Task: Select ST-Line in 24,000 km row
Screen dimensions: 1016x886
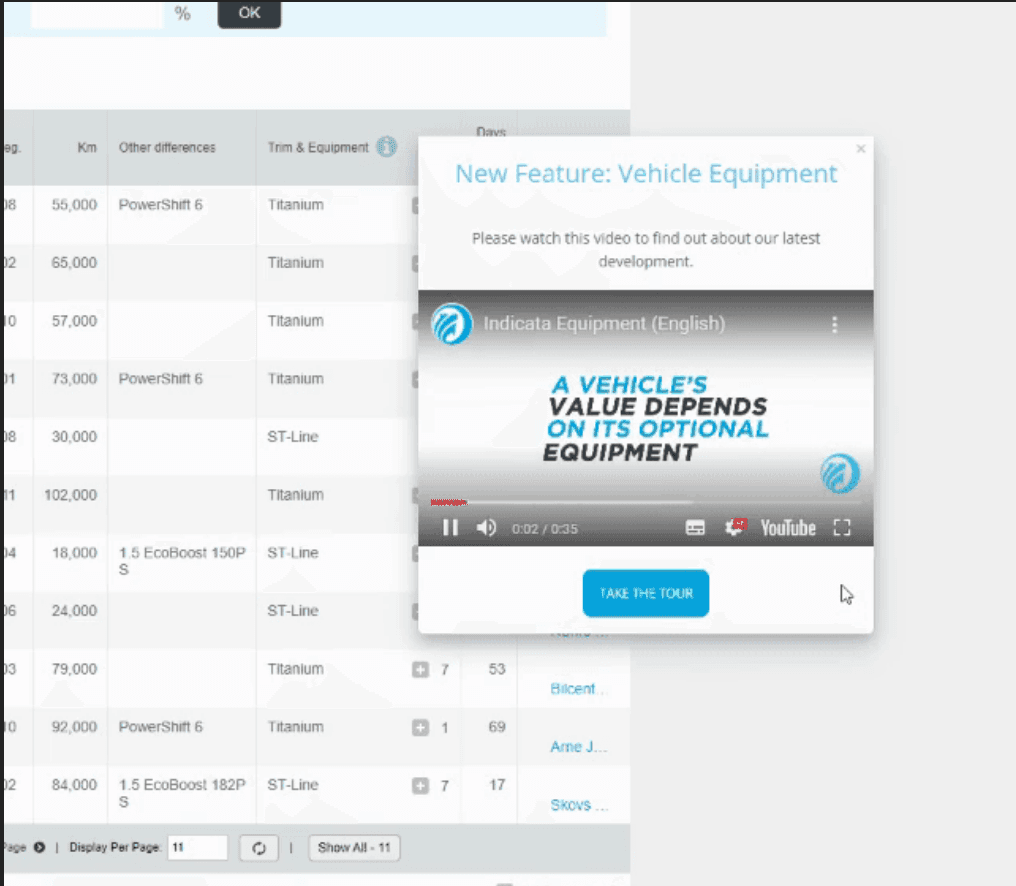Action: click(293, 611)
